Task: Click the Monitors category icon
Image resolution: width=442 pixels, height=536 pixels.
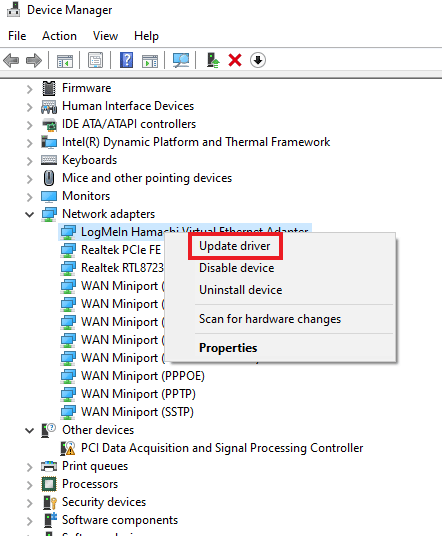Action: pos(49,197)
